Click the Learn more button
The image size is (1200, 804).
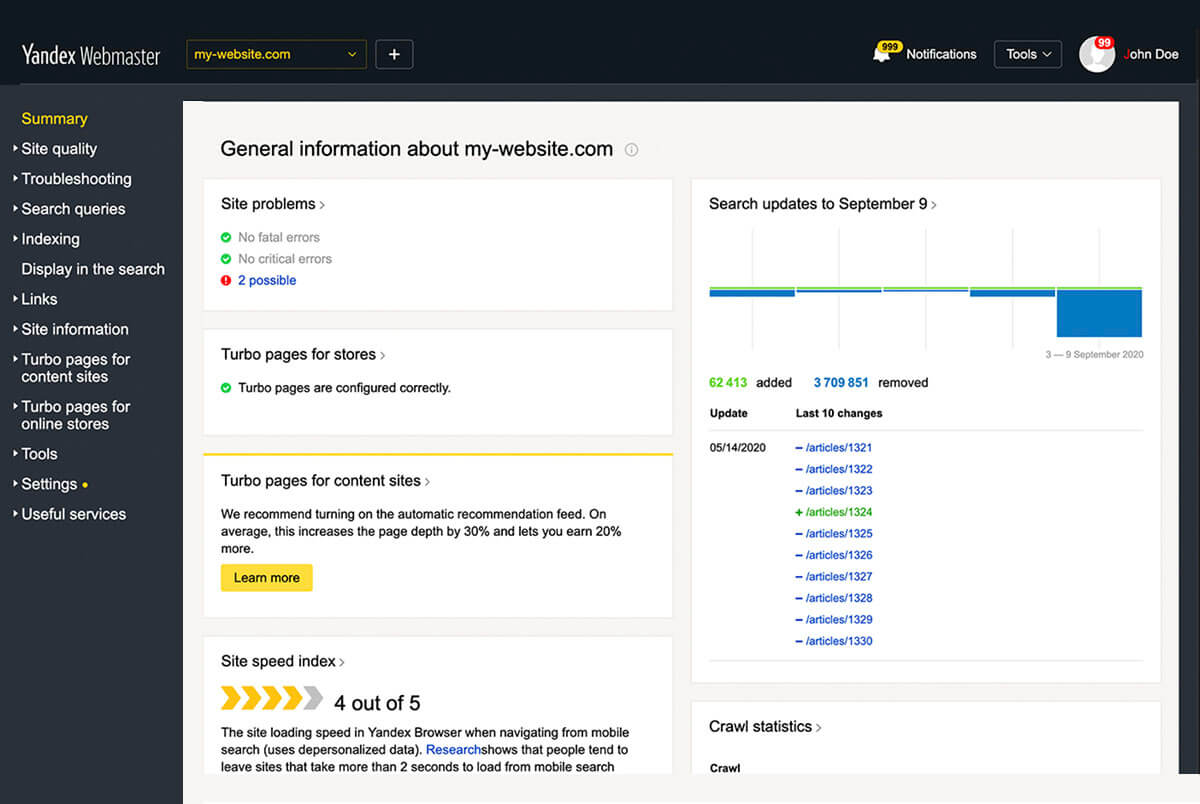266,577
